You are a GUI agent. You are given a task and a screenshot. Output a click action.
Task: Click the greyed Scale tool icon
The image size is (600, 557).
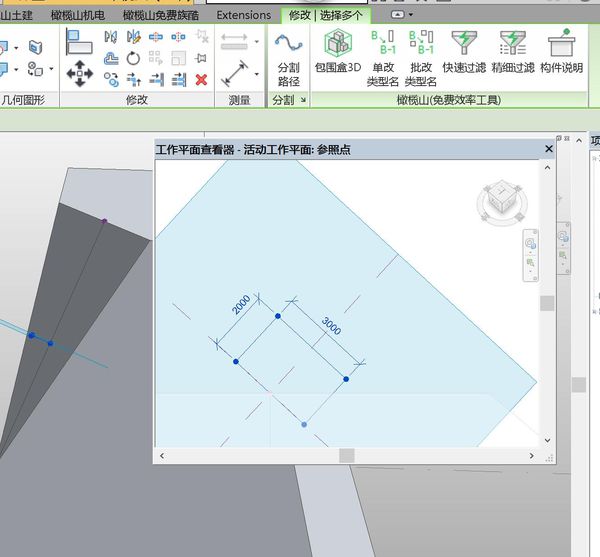pyautogui.click(x=178, y=58)
